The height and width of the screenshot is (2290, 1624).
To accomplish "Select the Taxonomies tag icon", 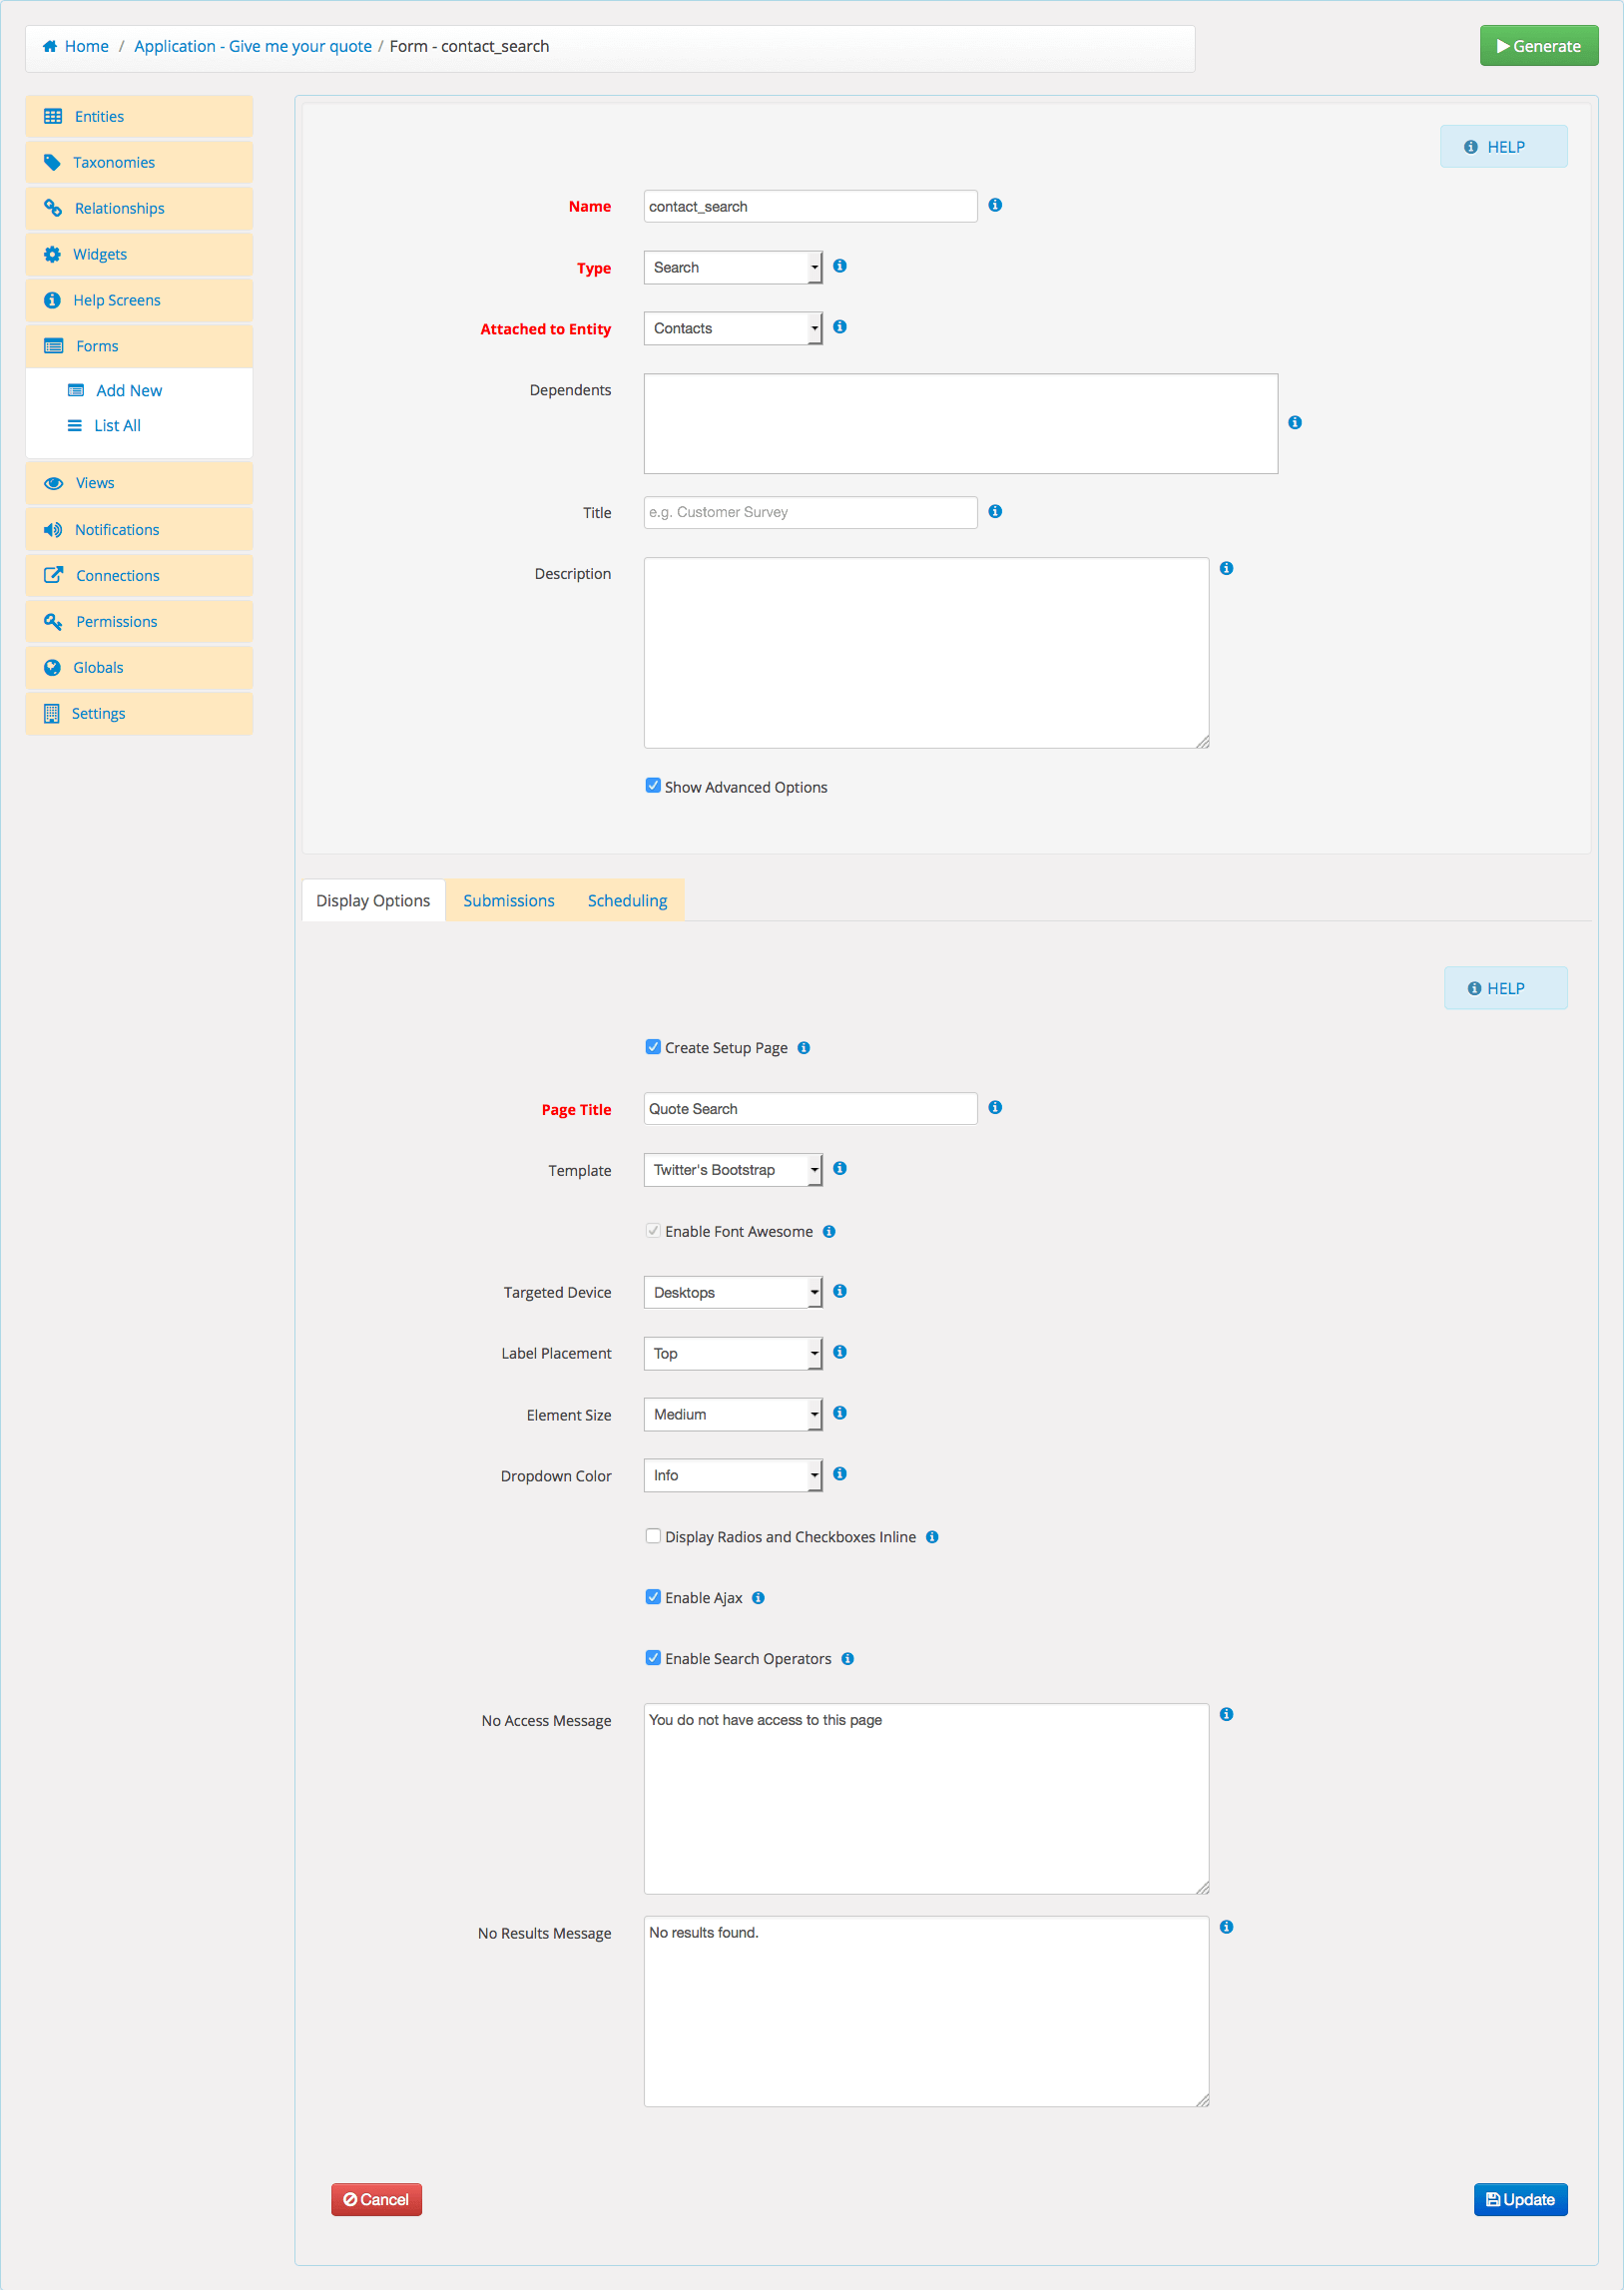I will (53, 162).
